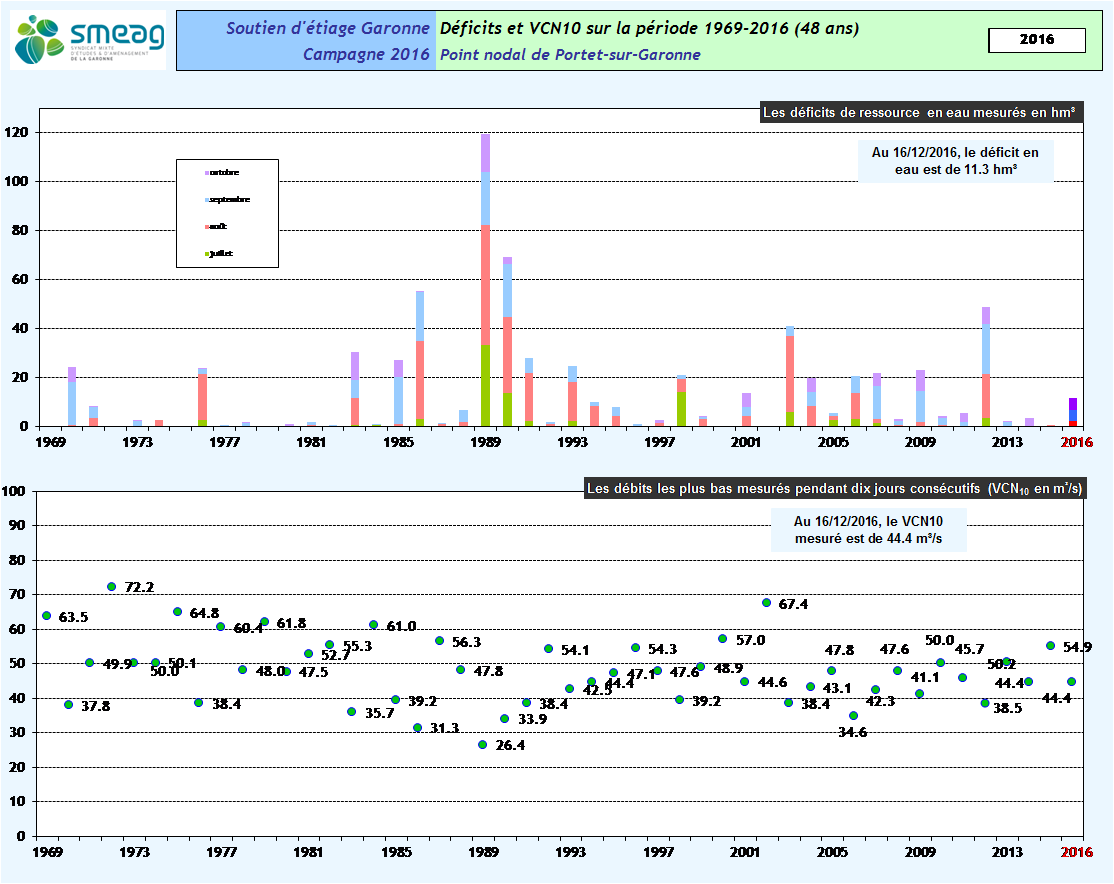This screenshot has height=884, width=1114.
Task: Select the 72.2 data point marker
Action: click(111, 586)
